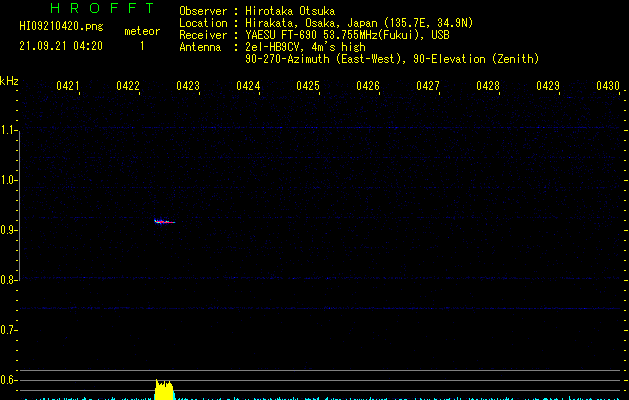
Task: Click the meteor label
Action: [x=142, y=31]
